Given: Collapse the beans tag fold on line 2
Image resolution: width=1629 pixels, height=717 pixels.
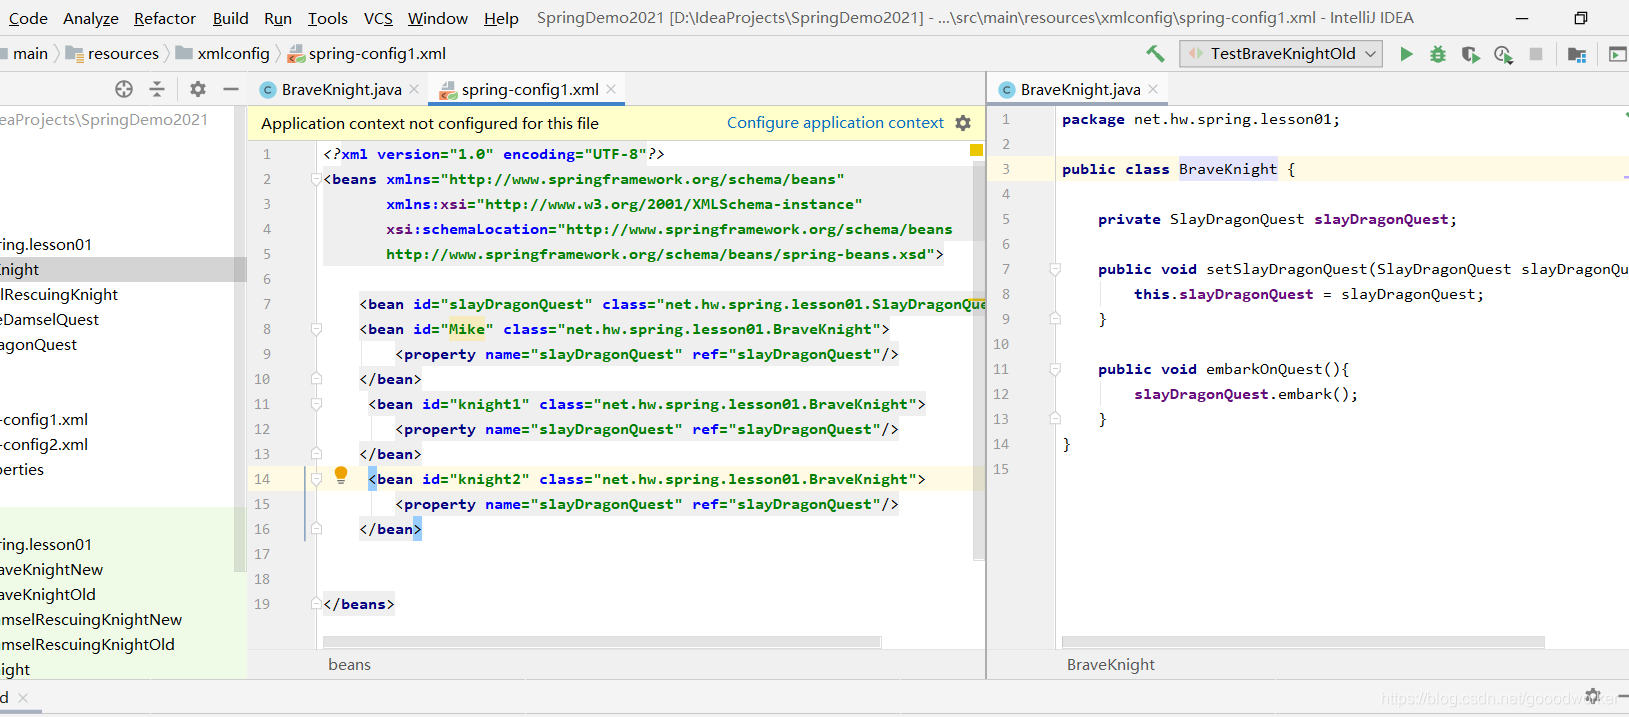Looking at the screenshot, I should 316,180.
